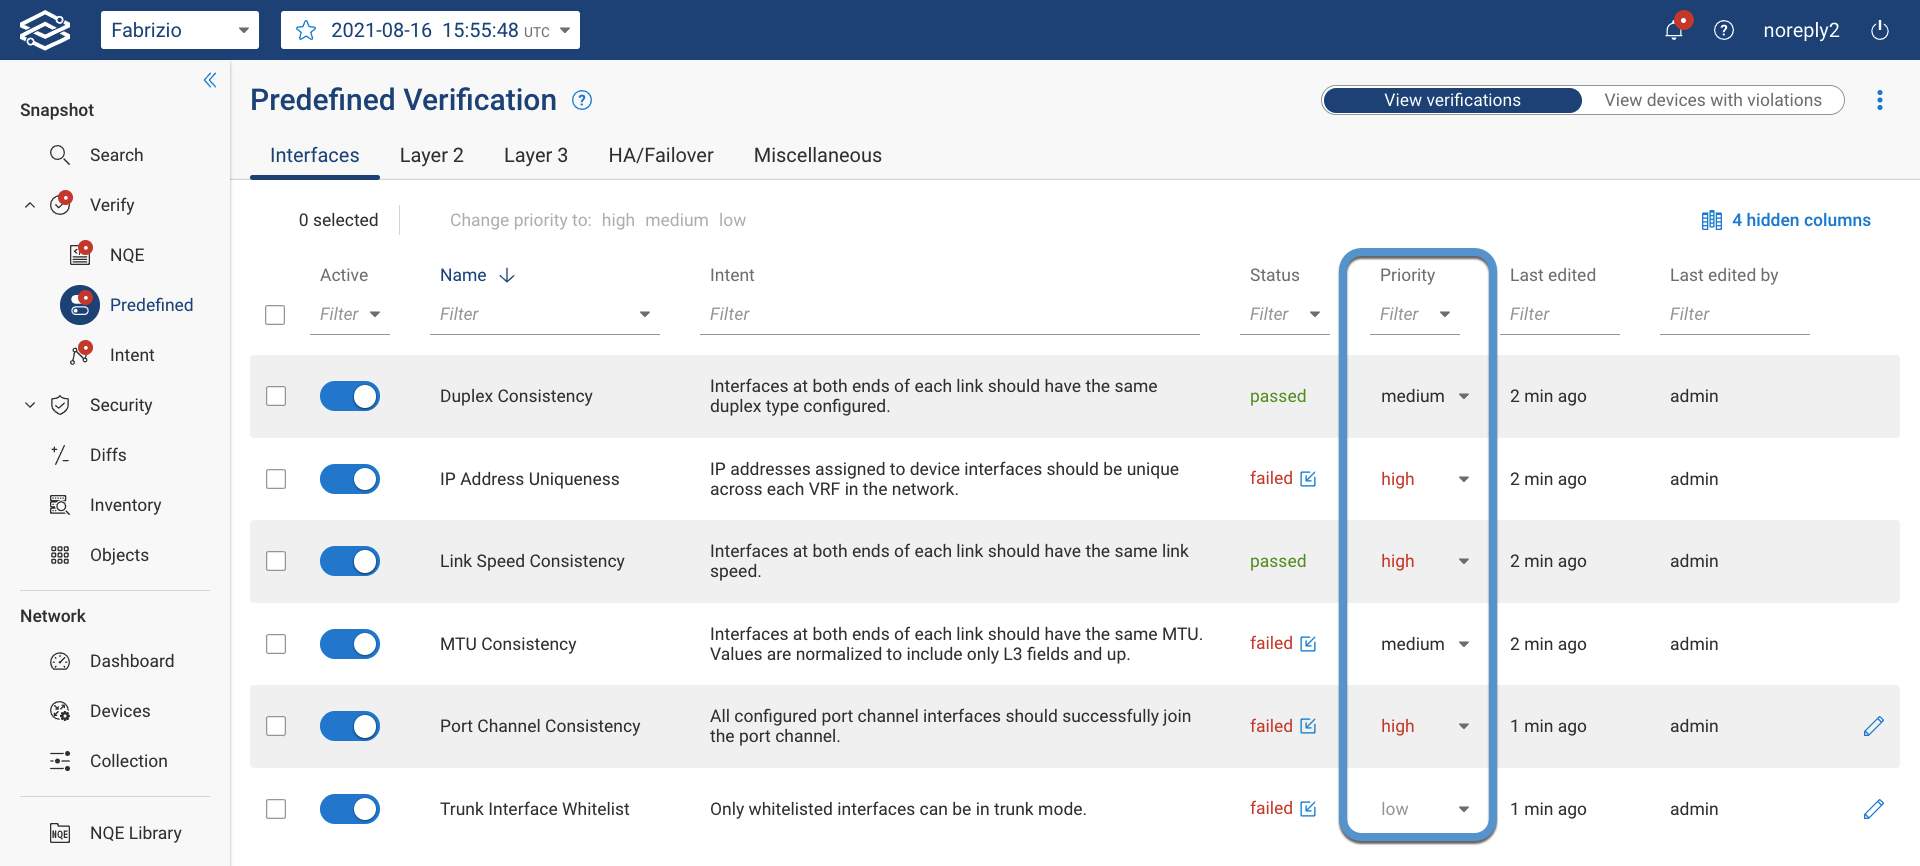Viewport: 1920px width, 866px height.
Task: Click the notification bell icon
Action: tap(1674, 30)
